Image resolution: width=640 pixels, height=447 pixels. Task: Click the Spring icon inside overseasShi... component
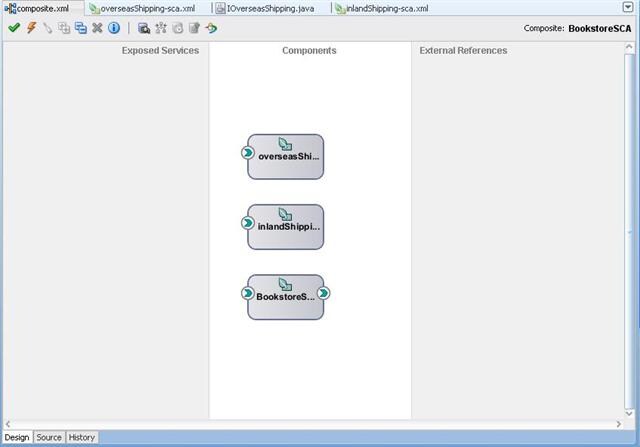pos(285,144)
